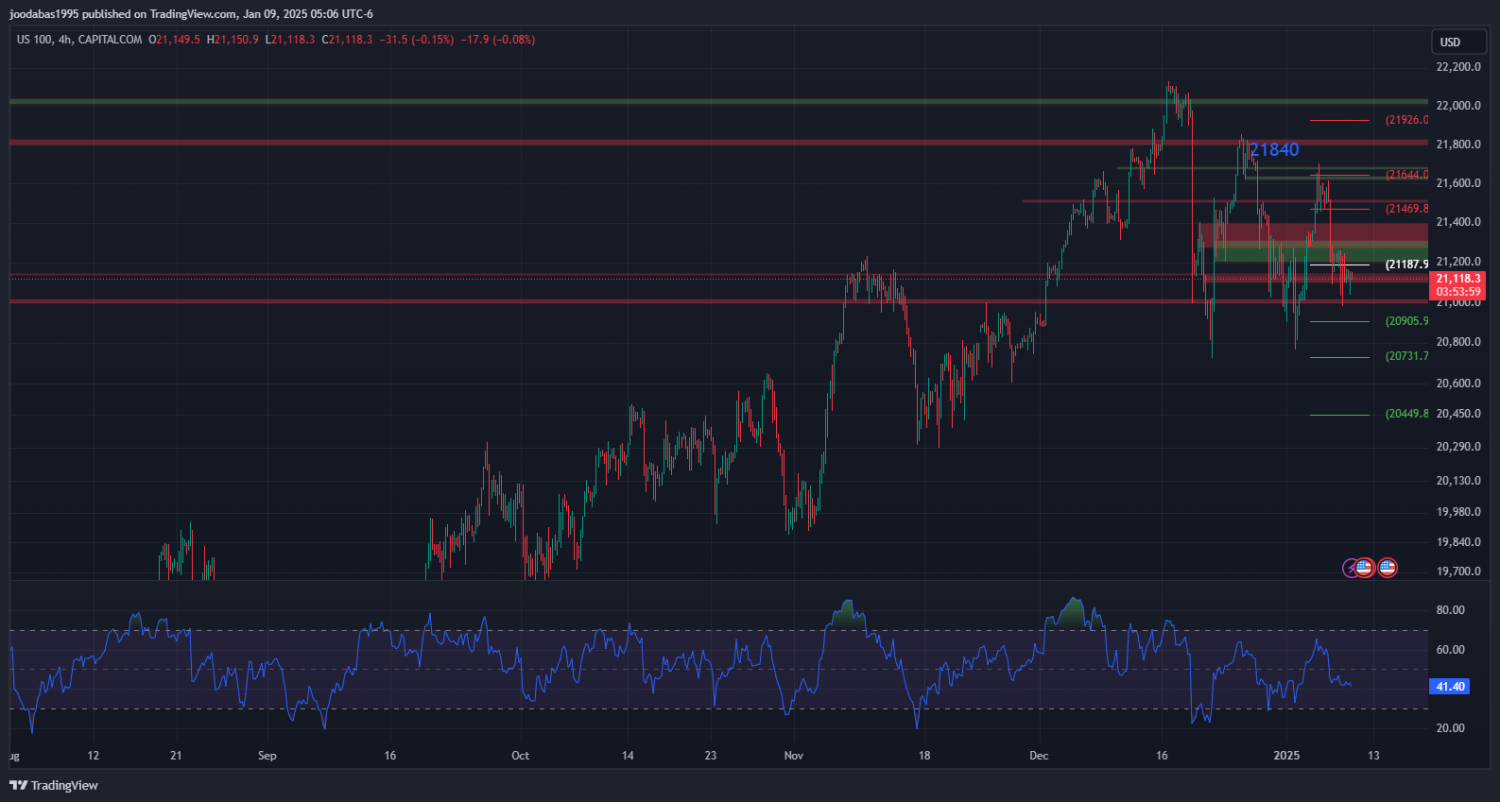1500x802 pixels.
Task: Click the 22,000.0 price scale label
Action: (1457, 106)
